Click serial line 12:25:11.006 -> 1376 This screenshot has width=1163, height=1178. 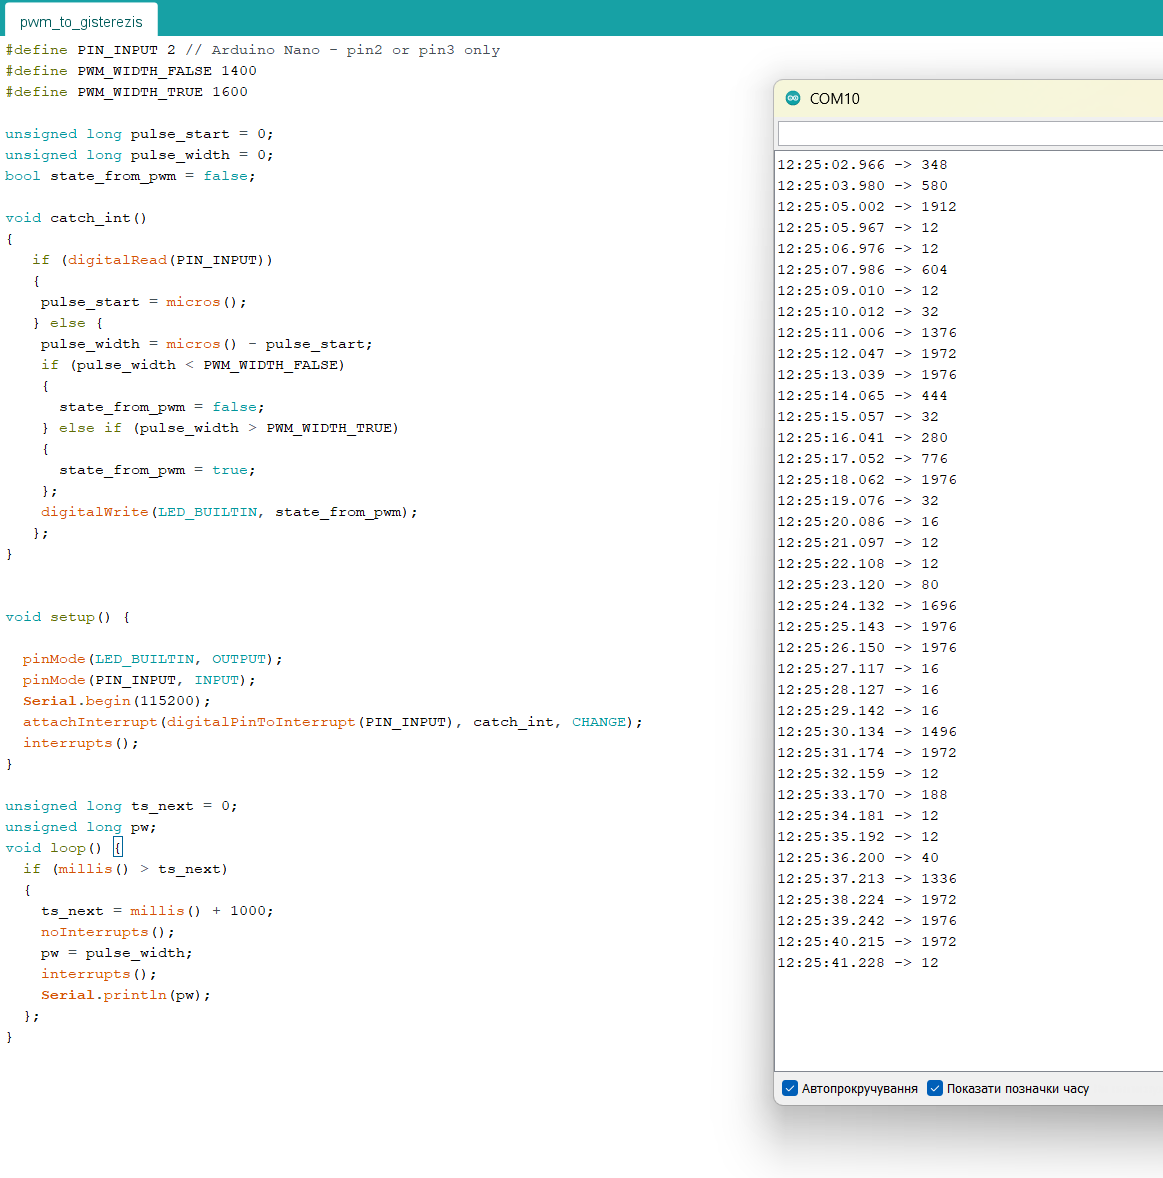pos(867,333)
